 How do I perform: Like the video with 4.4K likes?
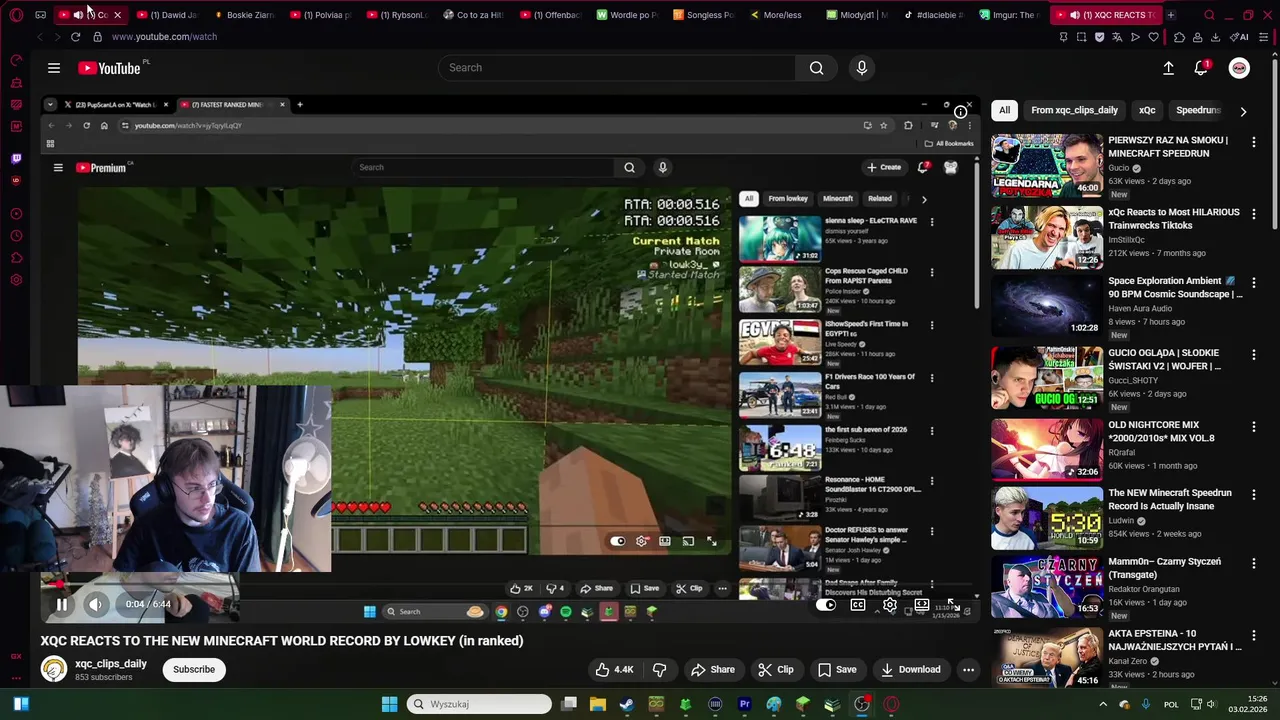pyautogui.click(x=614, y=670)
